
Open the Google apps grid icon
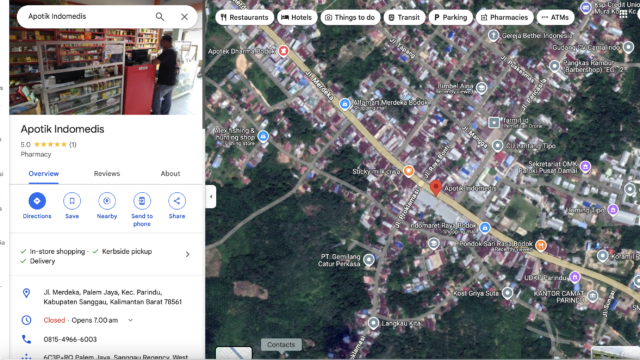(x=623, y=14)
